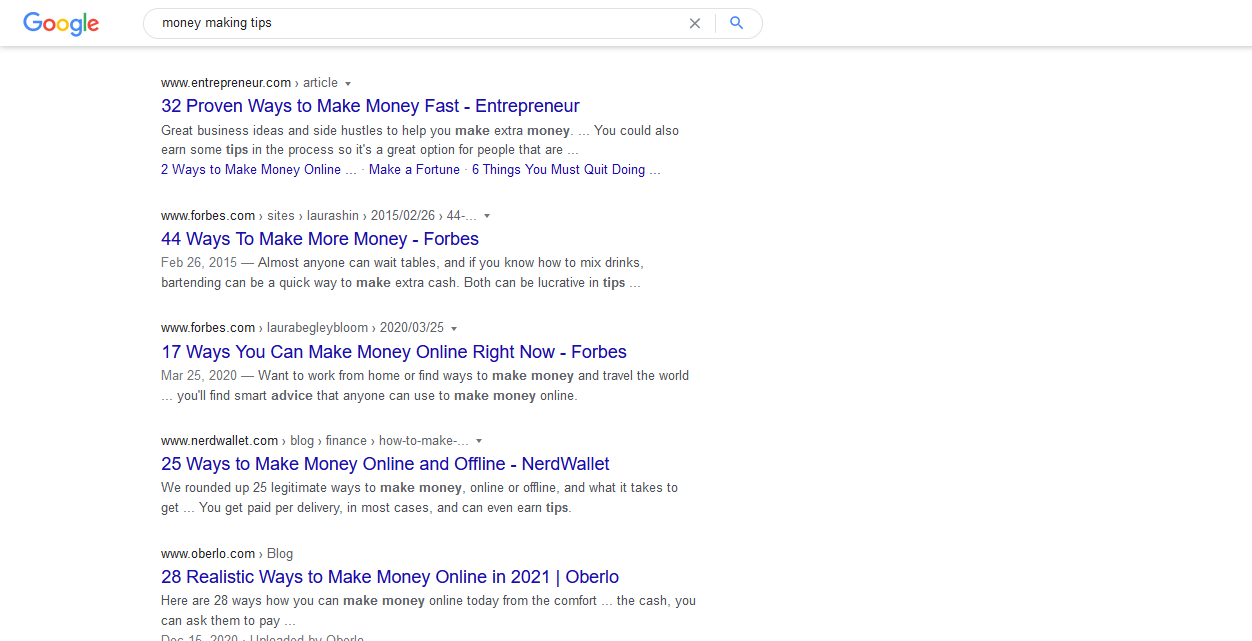Open dropdown arrow next to entrepreneur.com article URL
The width and height of the screenshot is (1252, 641).
(348, 84)
